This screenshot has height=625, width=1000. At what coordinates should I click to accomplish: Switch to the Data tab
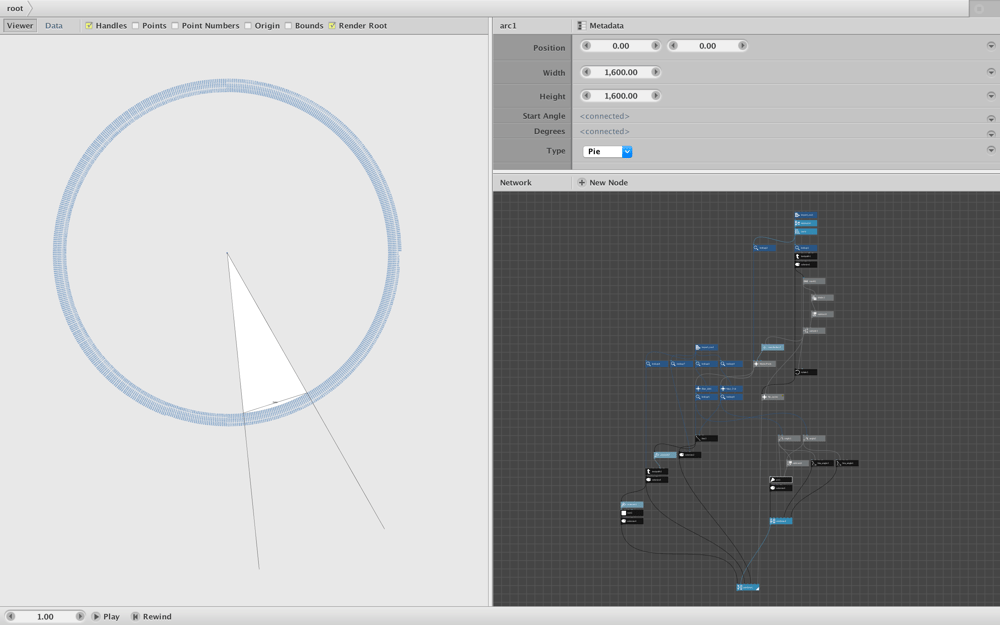[54, 26]
